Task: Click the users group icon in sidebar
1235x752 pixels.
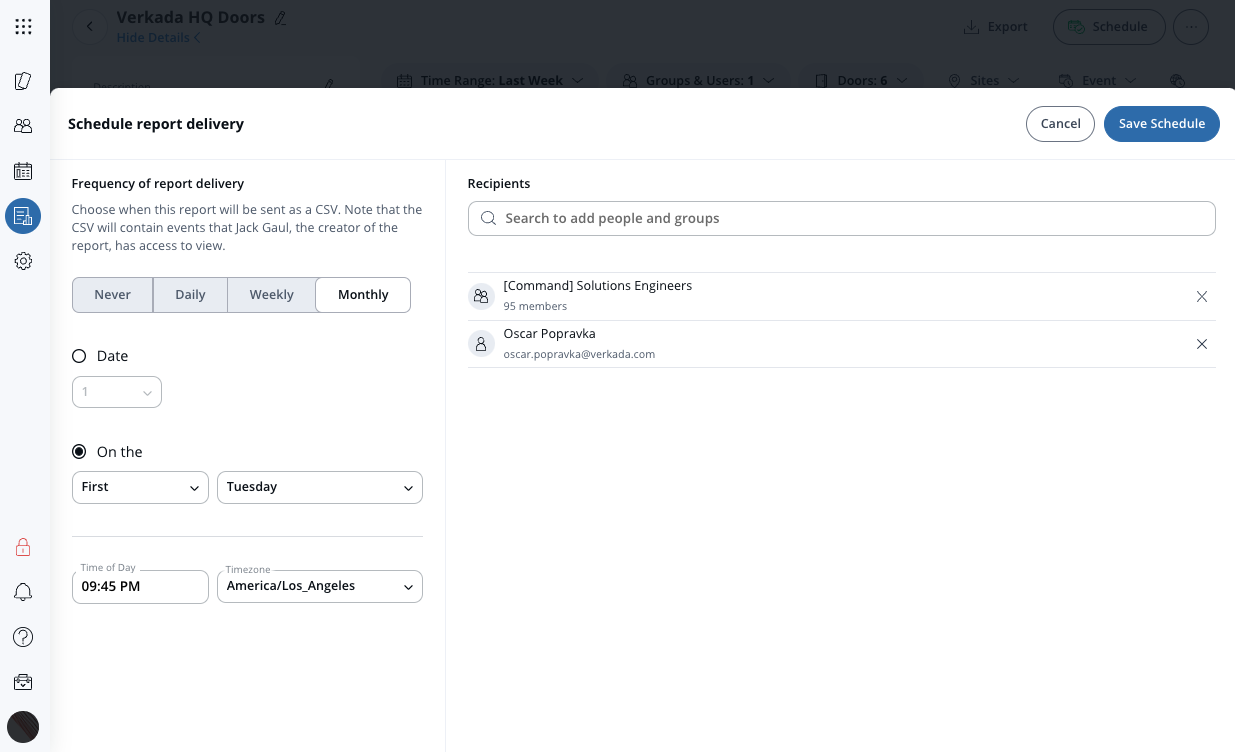Action: [23, 126]
